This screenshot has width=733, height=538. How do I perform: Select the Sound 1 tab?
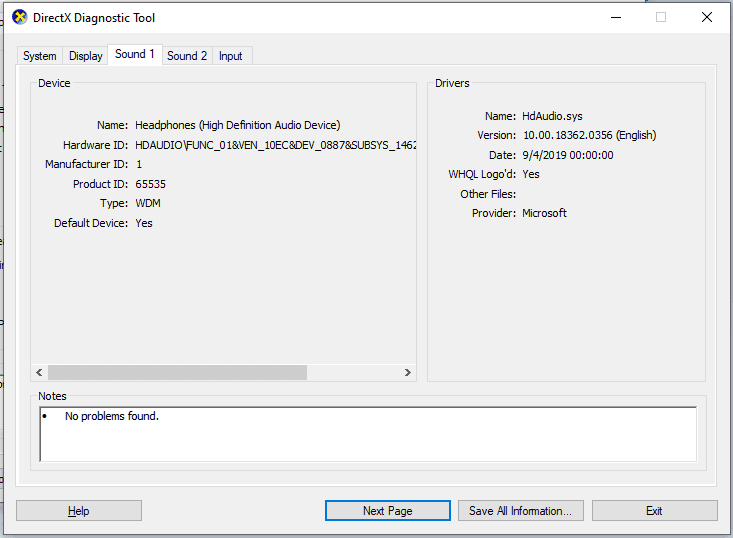(135, 54)
